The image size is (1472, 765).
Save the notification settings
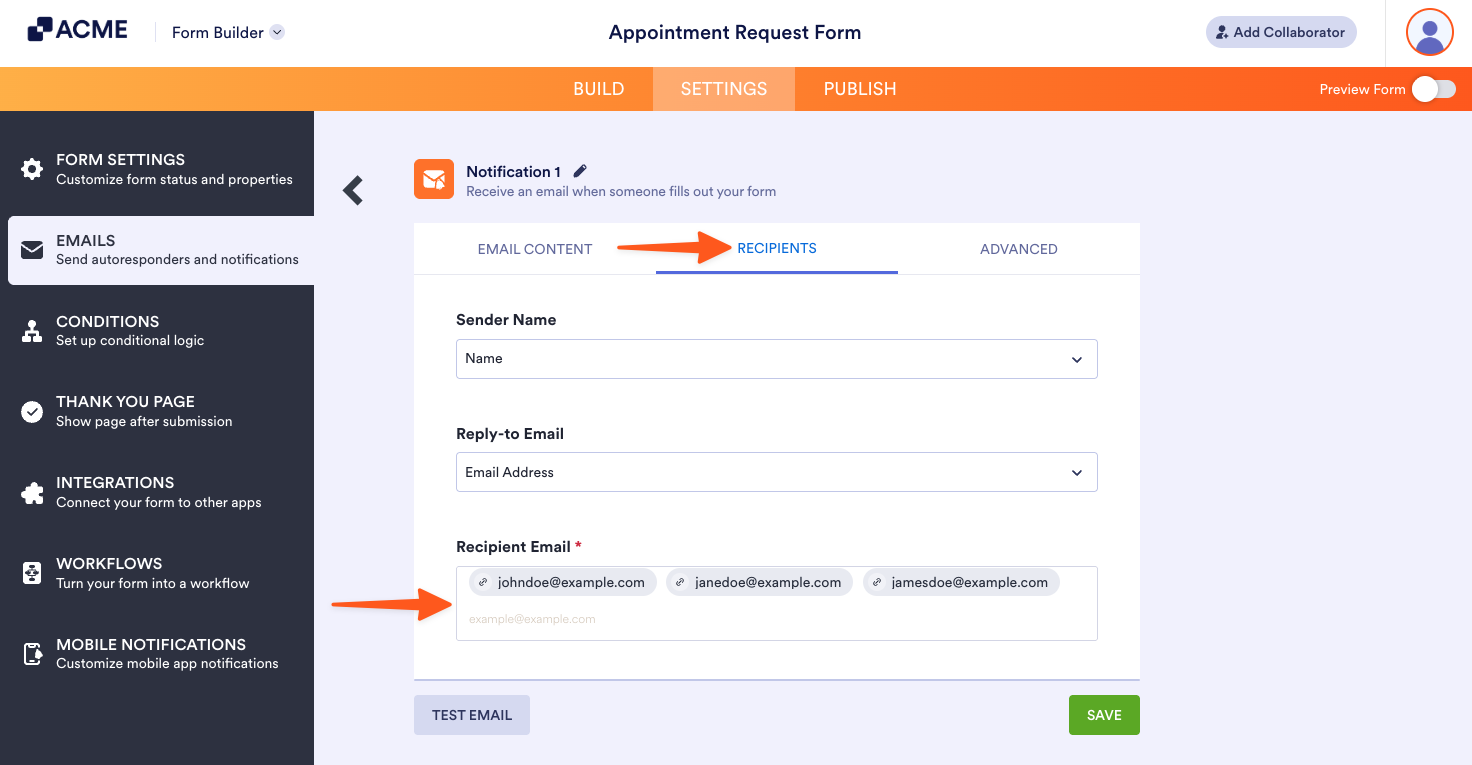pos(1103,715)
